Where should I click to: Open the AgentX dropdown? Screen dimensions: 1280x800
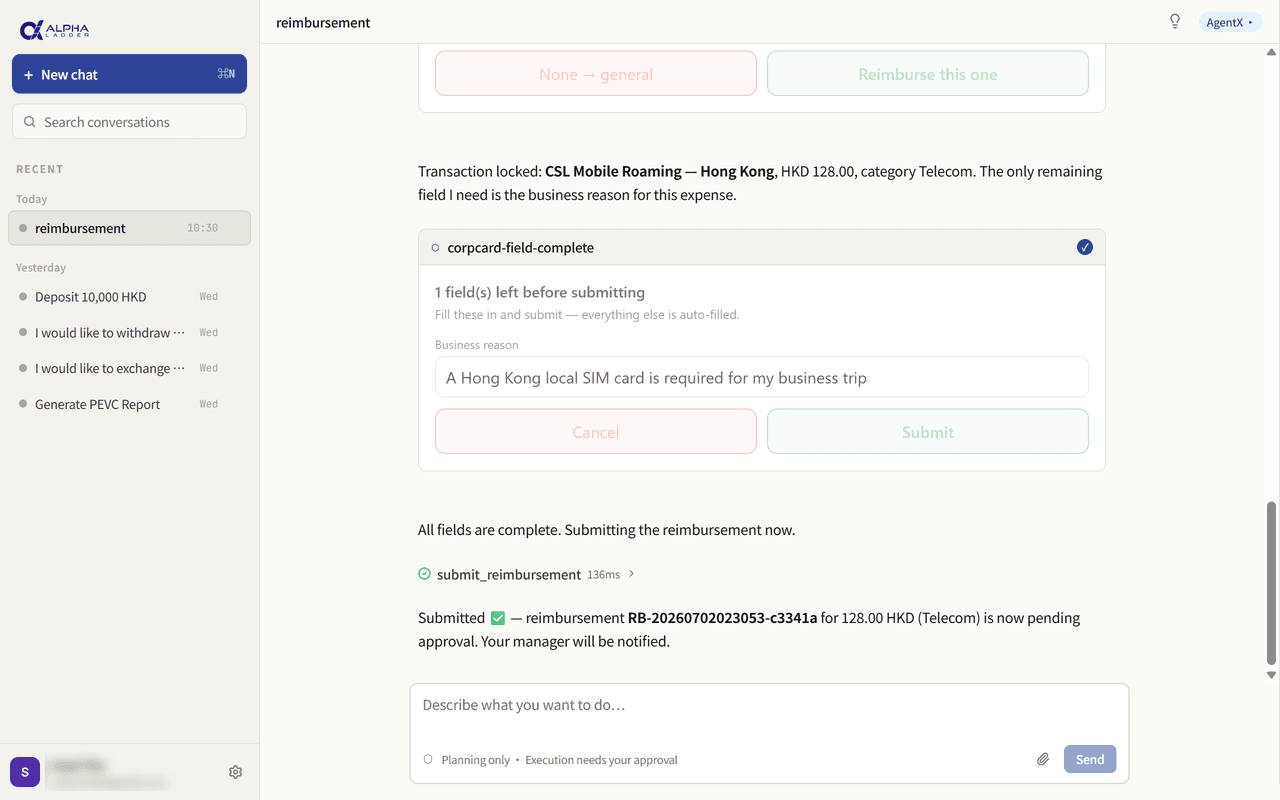[x=1230, y=22]
